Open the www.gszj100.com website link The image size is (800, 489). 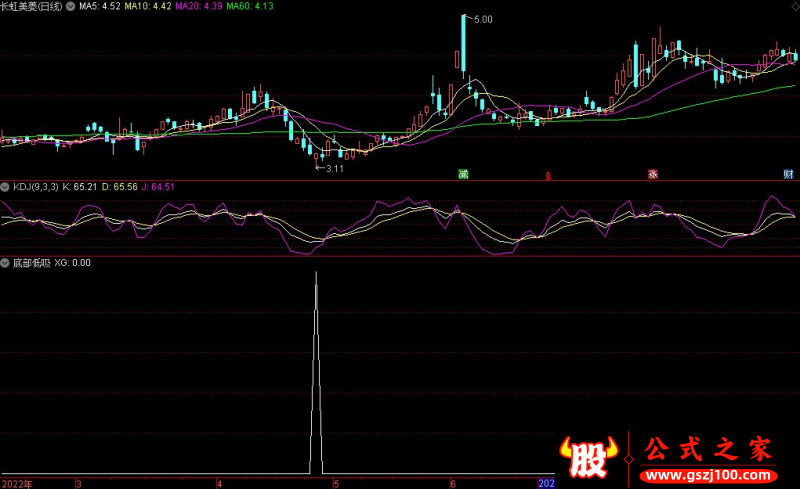[x=708, y=476]
